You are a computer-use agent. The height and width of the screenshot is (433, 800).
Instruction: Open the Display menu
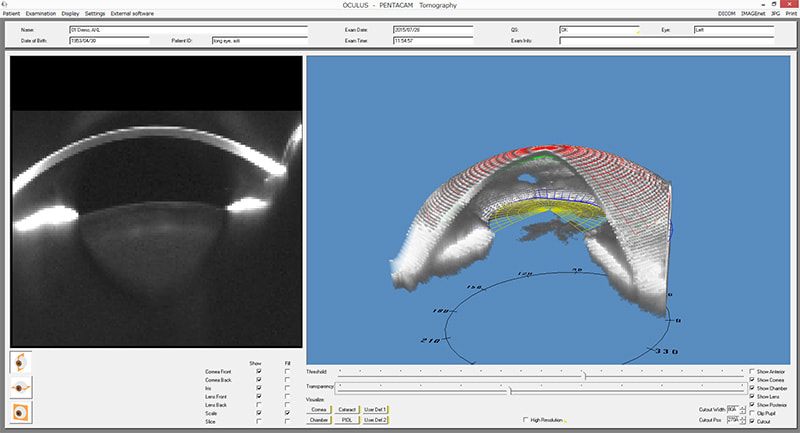pos(70,14)
